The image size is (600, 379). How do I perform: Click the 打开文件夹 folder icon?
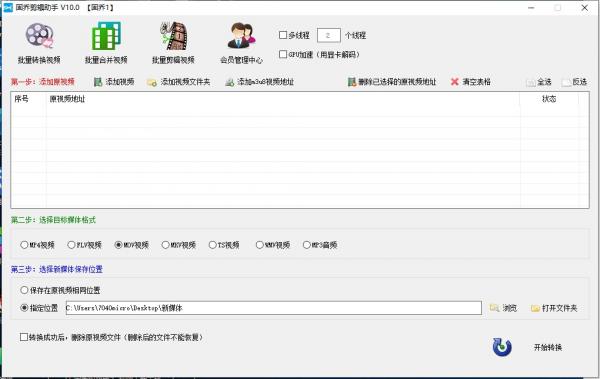(x=535, y=308)
